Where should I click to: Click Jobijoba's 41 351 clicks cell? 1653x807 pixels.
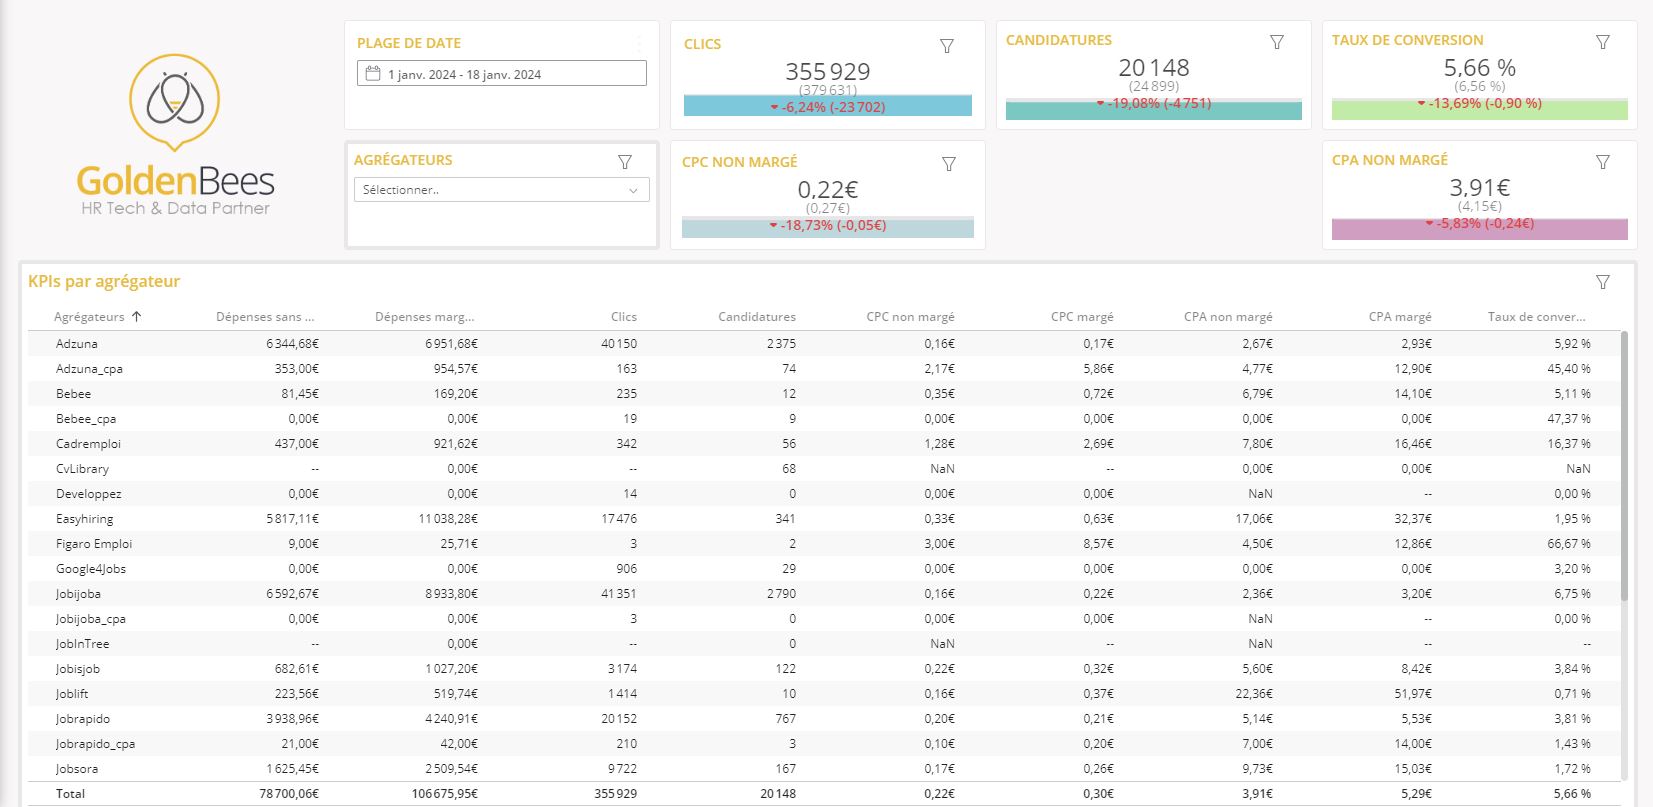coord(619,594)
